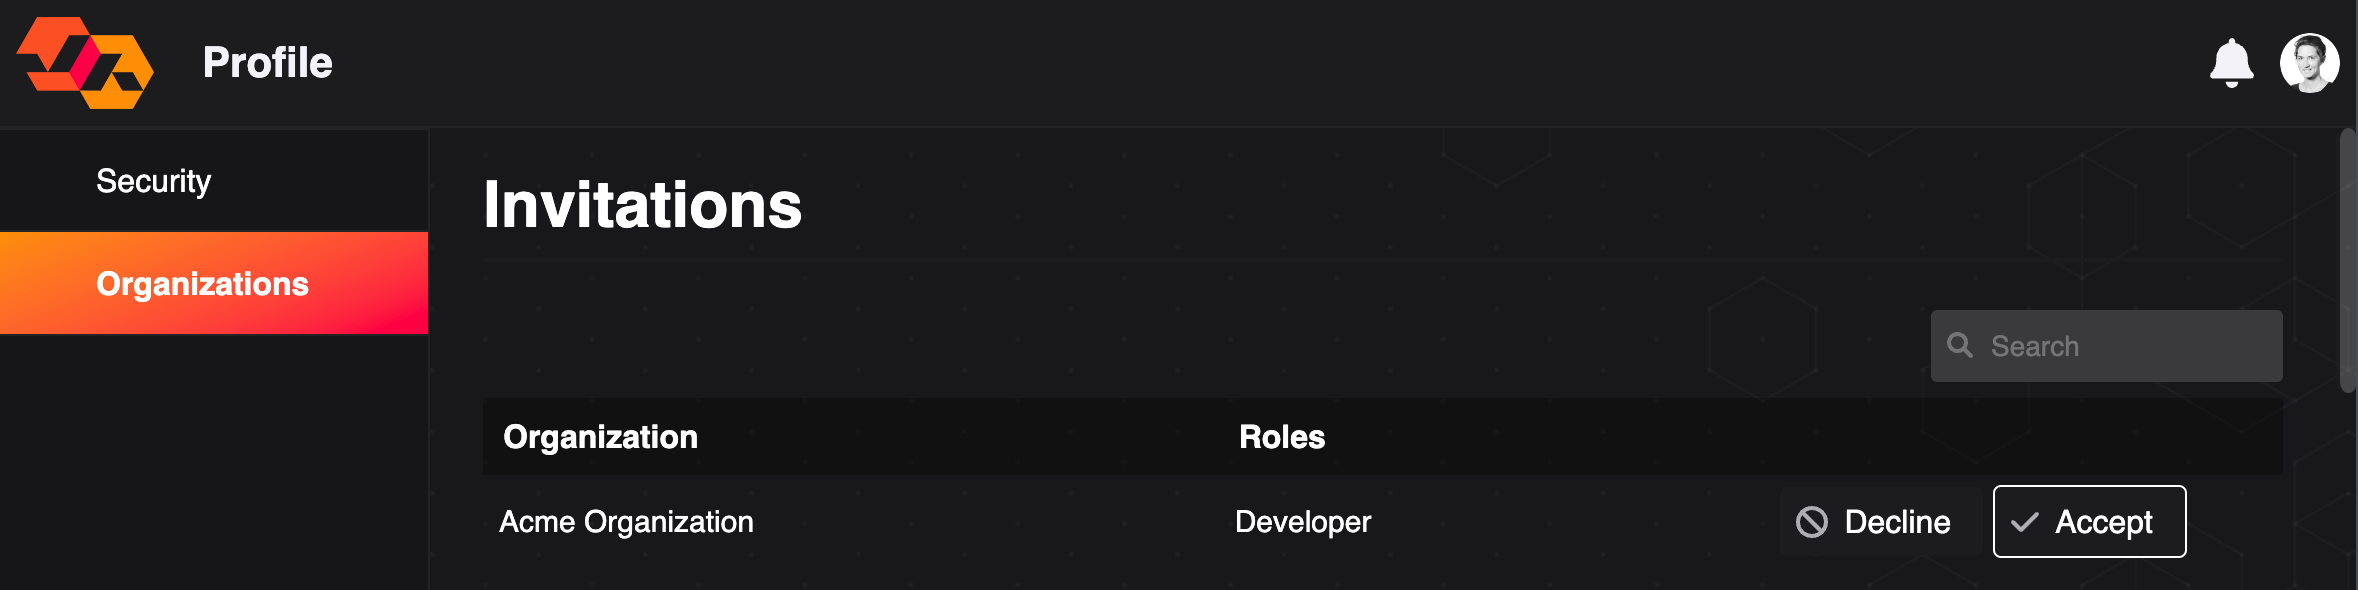The image size is (2358, 590).
Task: Click the vertical page scrollbar
Action: tap(2348, 260)
